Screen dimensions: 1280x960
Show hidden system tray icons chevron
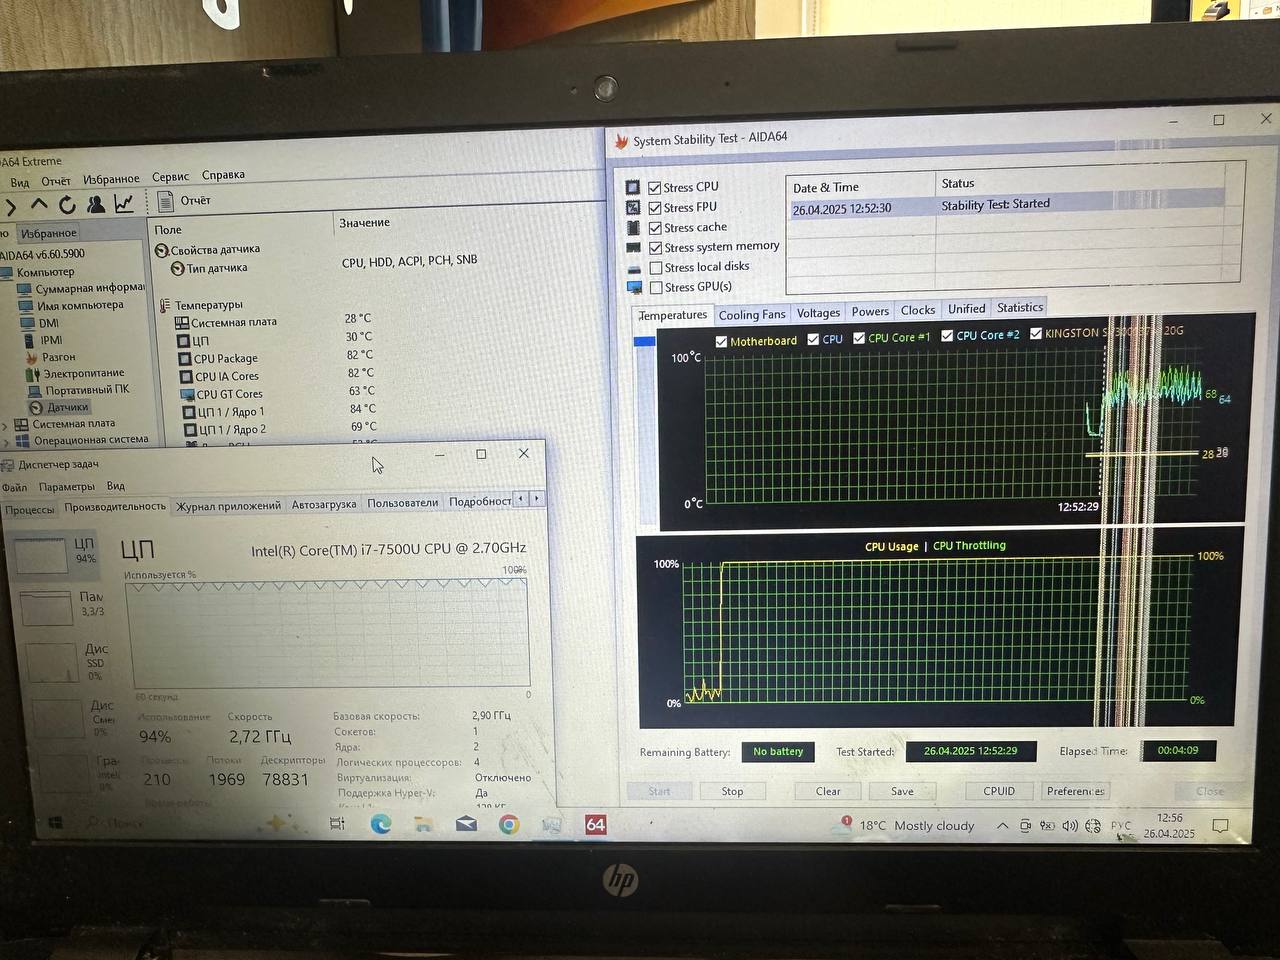(1002, 826)
